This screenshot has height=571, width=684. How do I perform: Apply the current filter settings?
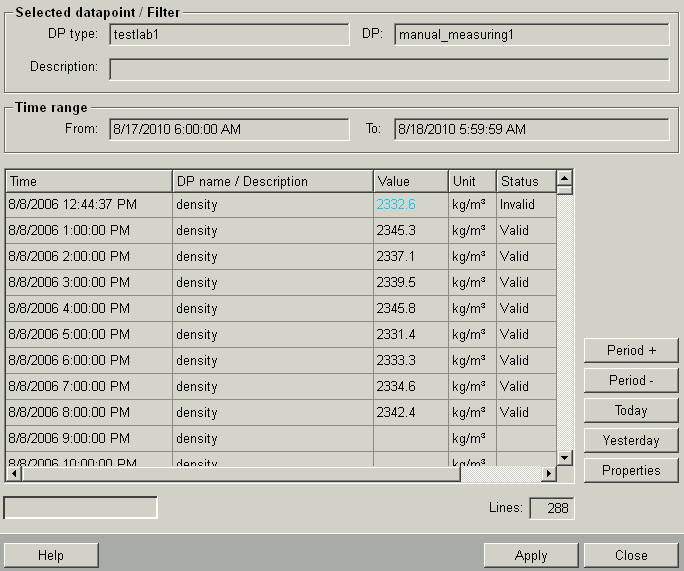pos(531,556)
